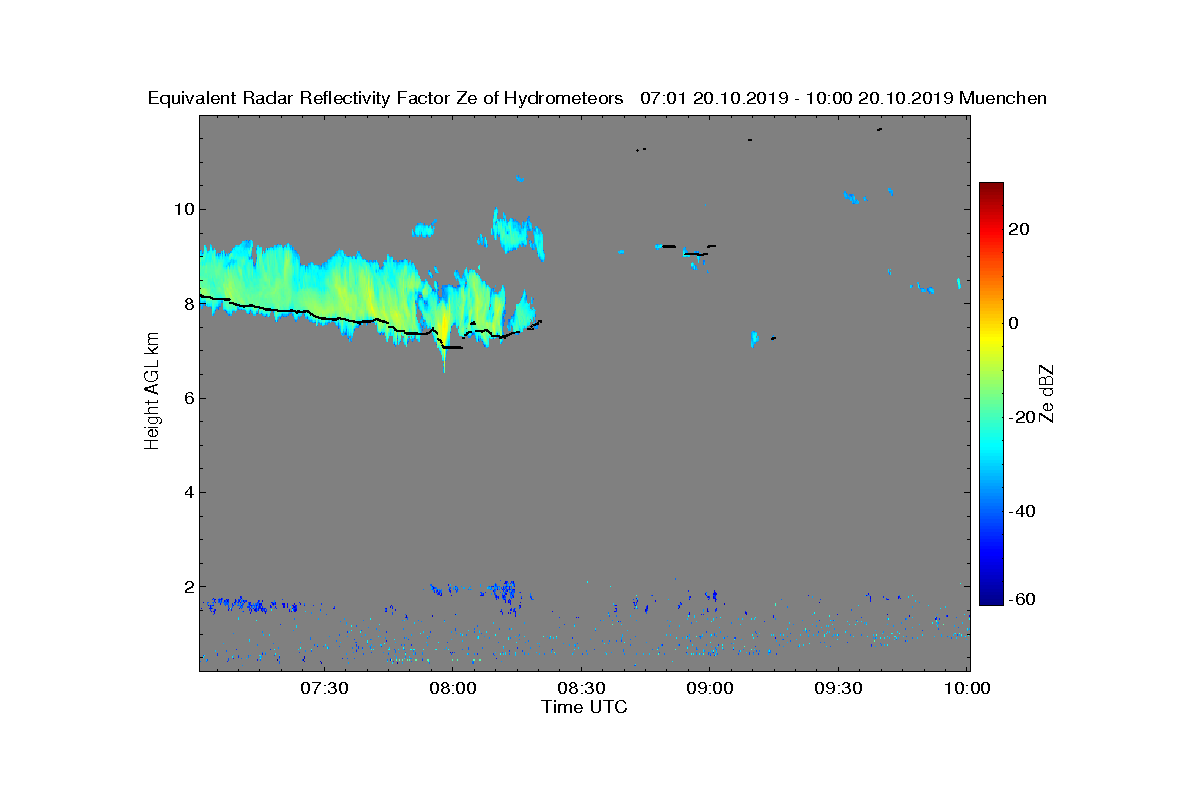1200x800 pixels.
Task: Click the height axis label 2
Action: [x=187, y=586]
